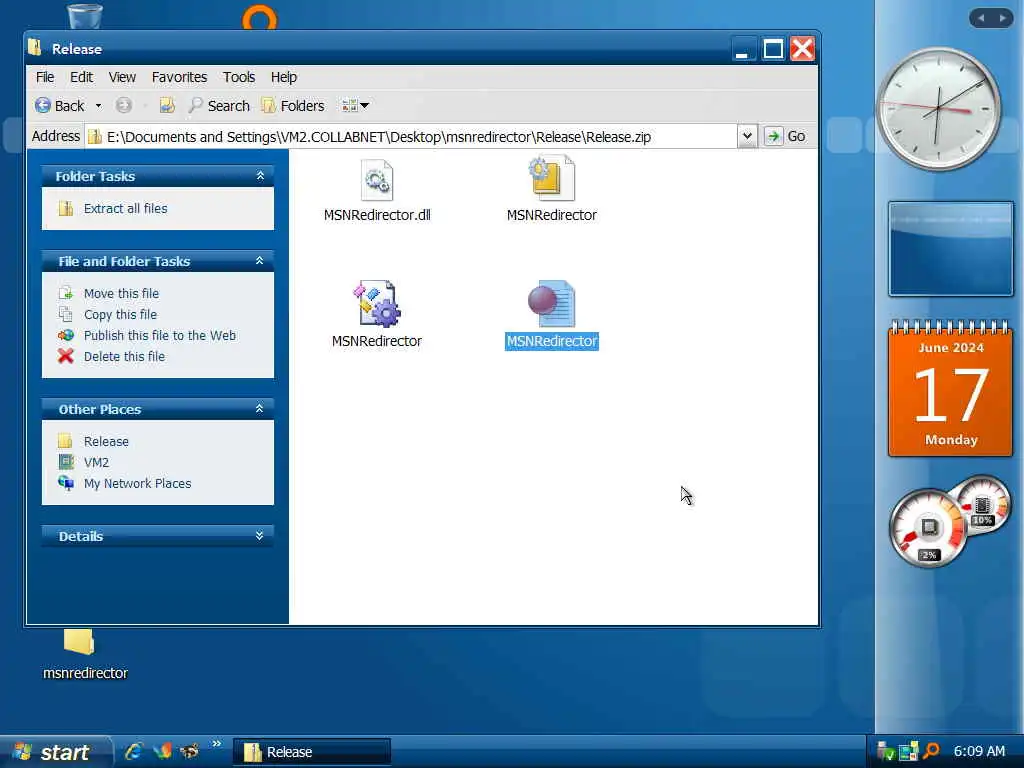Image resolution: width=1024 pixels, height=768 pixels.
Task: Launch Internet Explorer from Quick Launch
Action: [134, 751]
